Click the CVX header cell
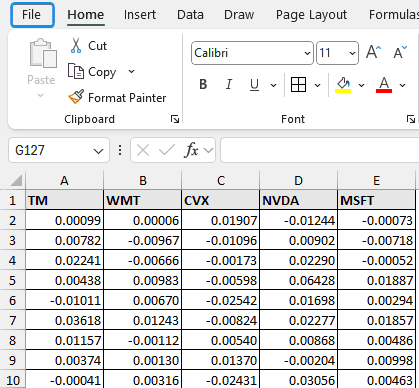The height and width of the screenshot is (388, 419). 221,200
